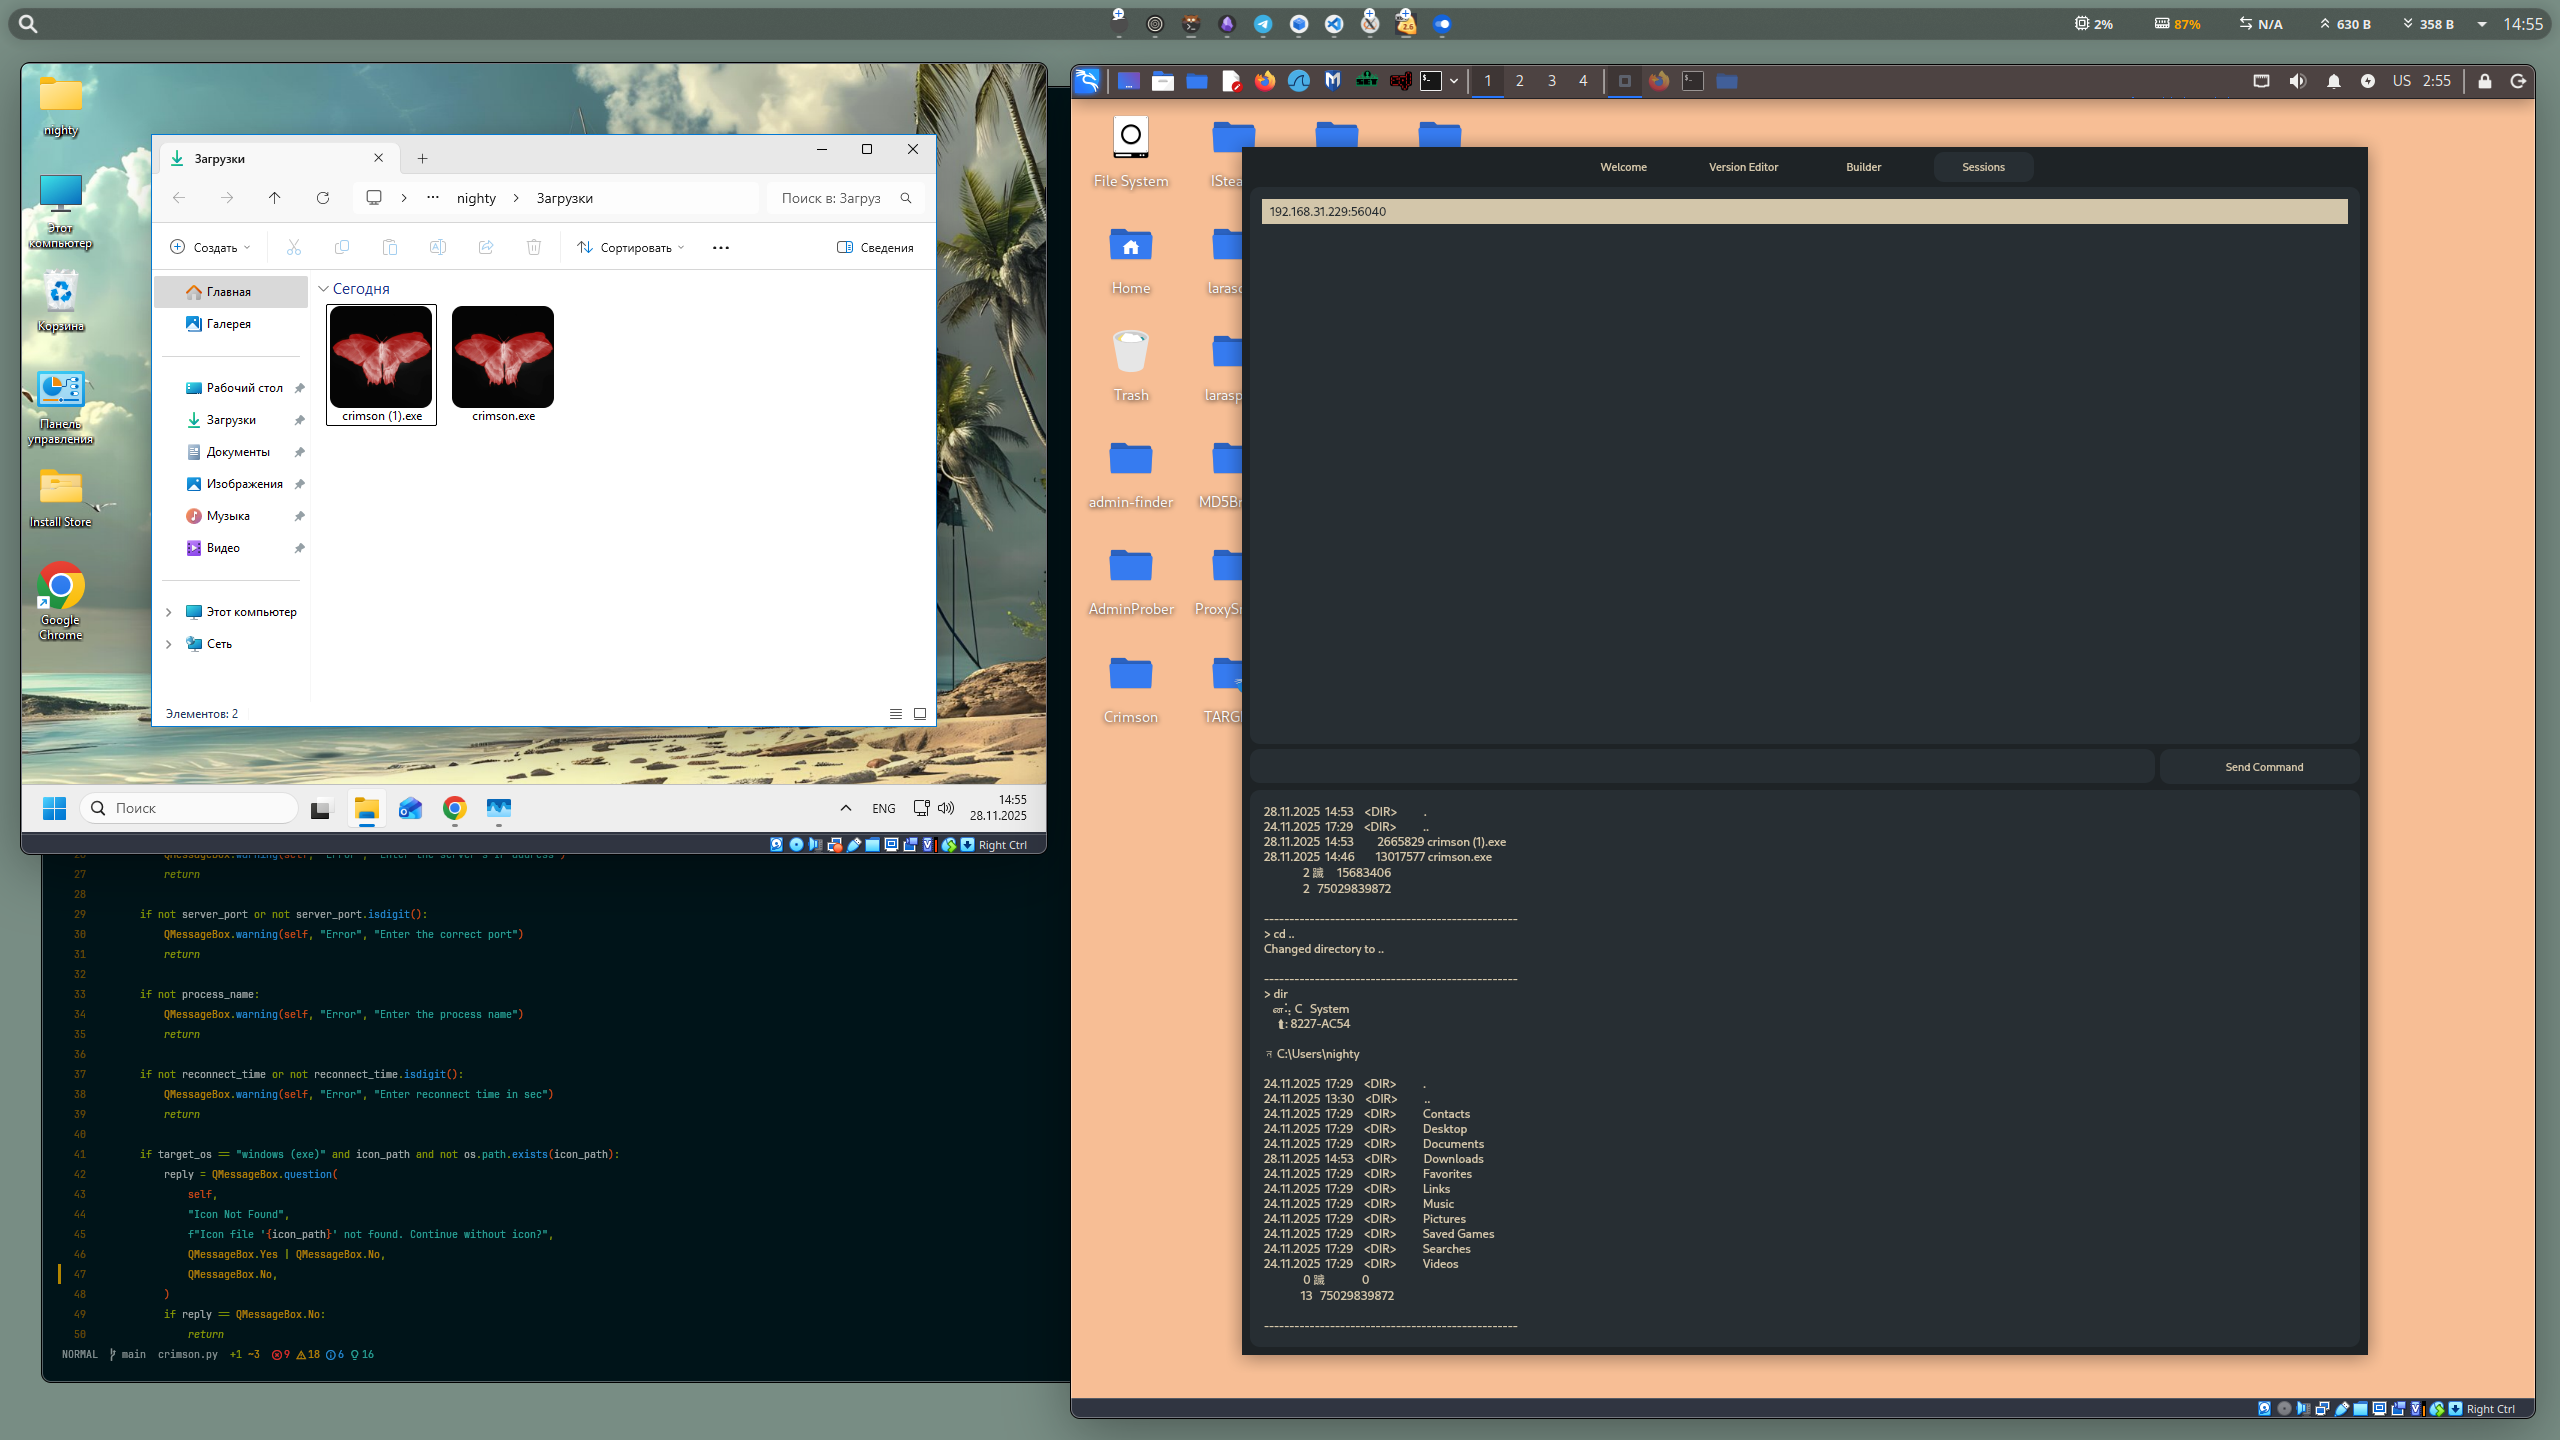The image size is (2560, 1440).
Task: Expand the Этот компьютер tree node
Action: pos(168,612)
